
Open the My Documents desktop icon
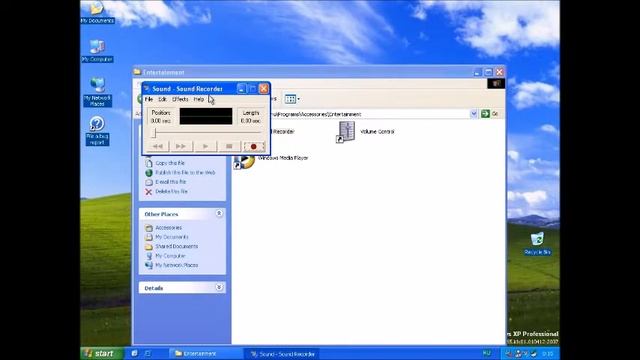coord(97,12)
